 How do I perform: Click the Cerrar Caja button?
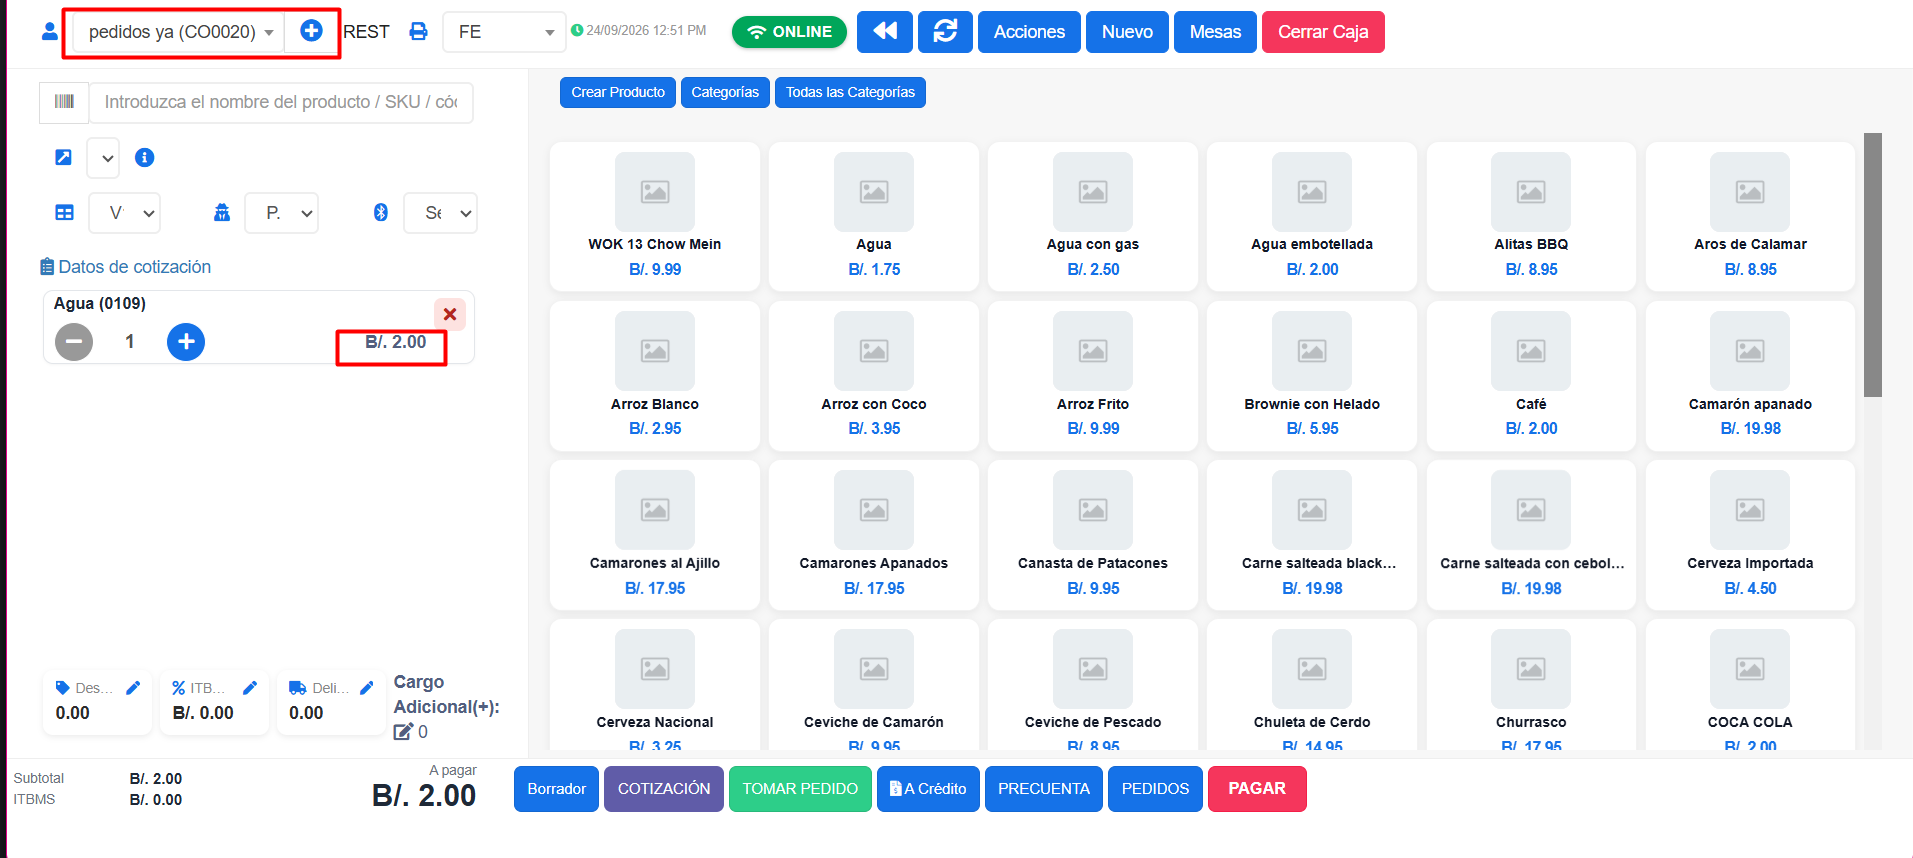[x=1323, y=32]
